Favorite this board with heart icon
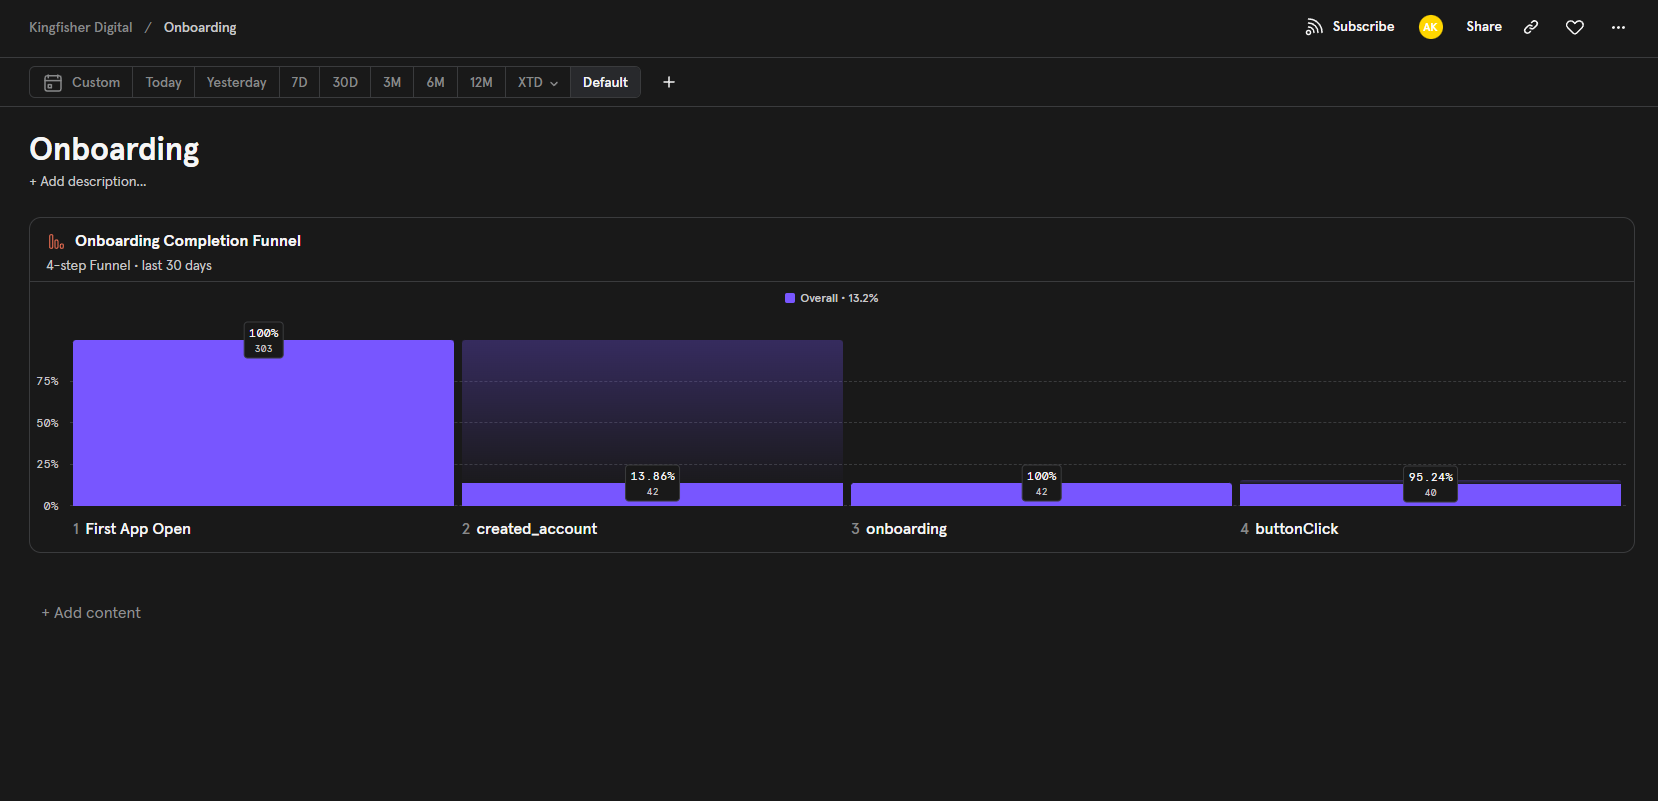Viewport: 1658px width, 801px height. (1575, 27)
